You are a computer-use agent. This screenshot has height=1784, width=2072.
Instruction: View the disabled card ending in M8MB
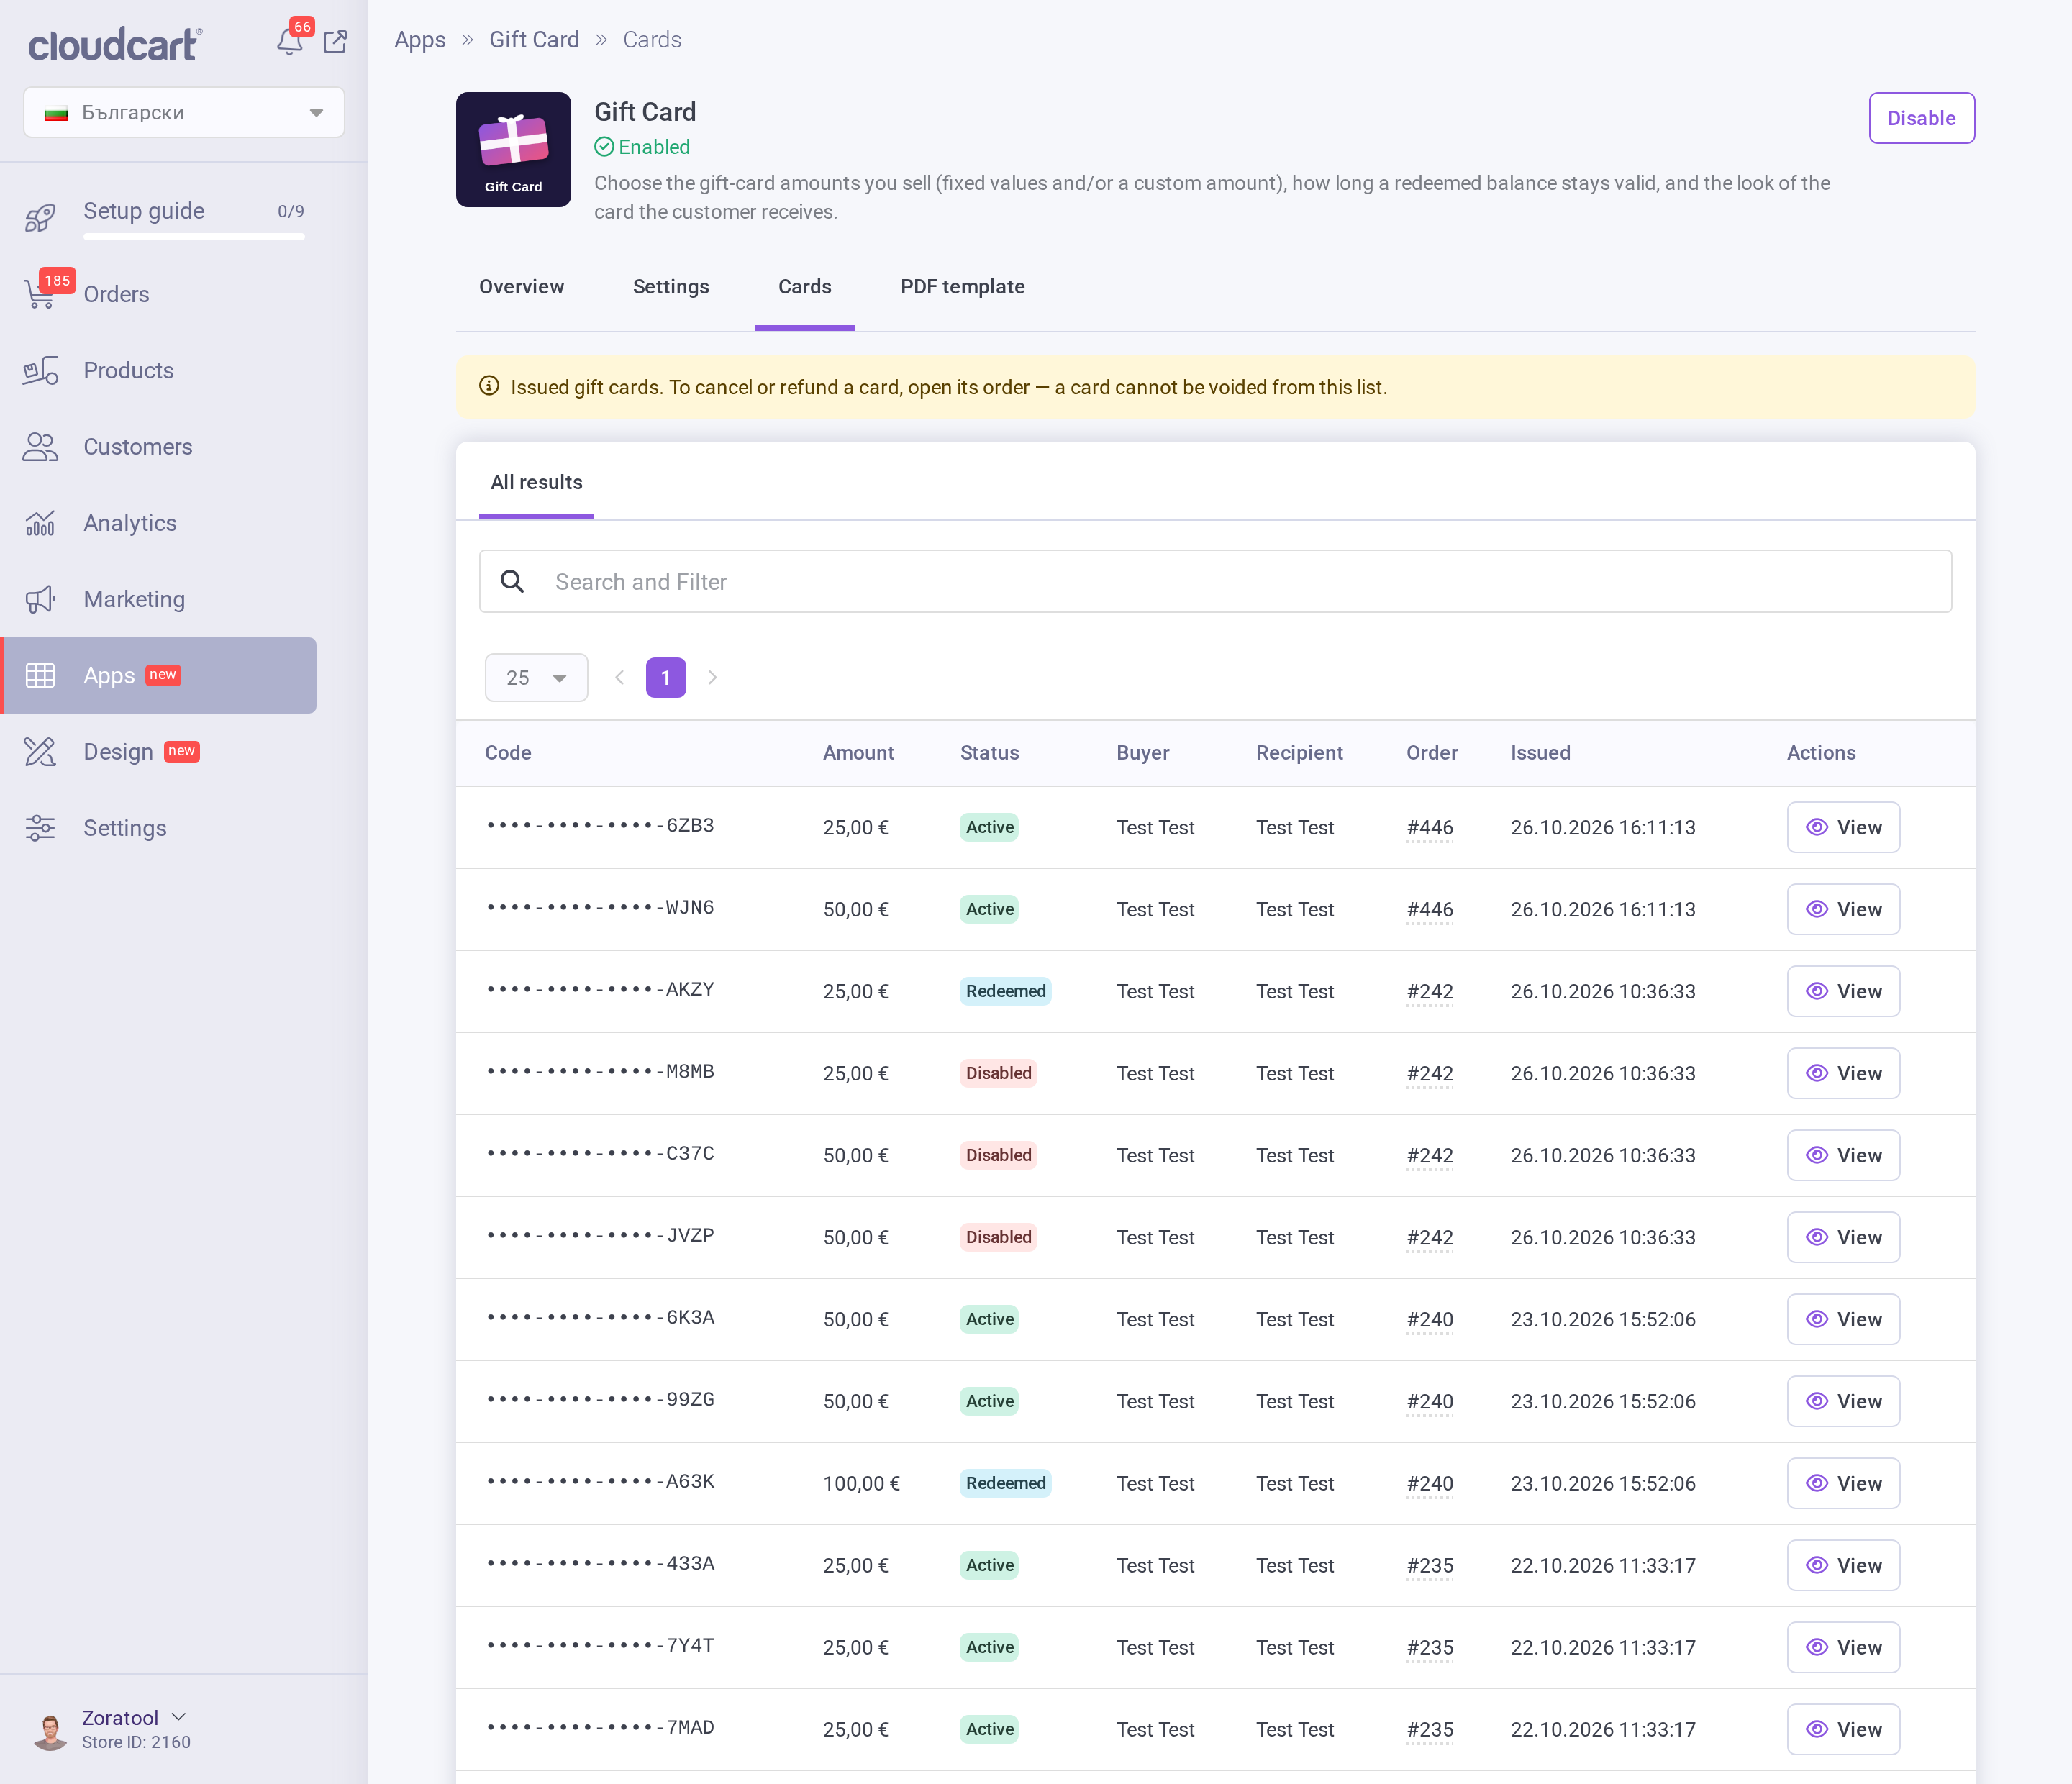(1843, 1073)
